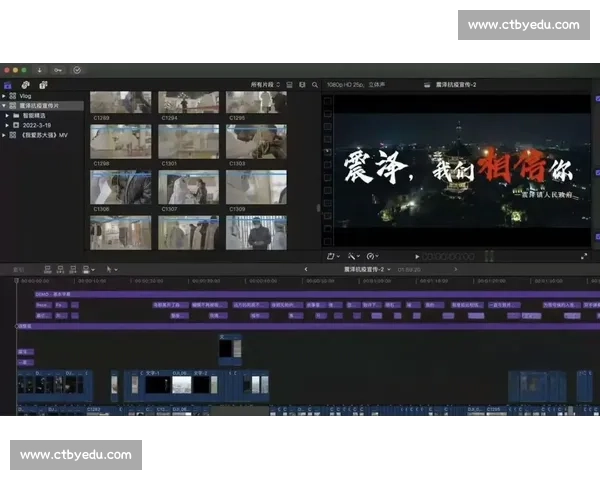600x480 pixels.
Task: Select the 2022-3-19 event row
Action: pyautogui.click(x=42, y=125)
